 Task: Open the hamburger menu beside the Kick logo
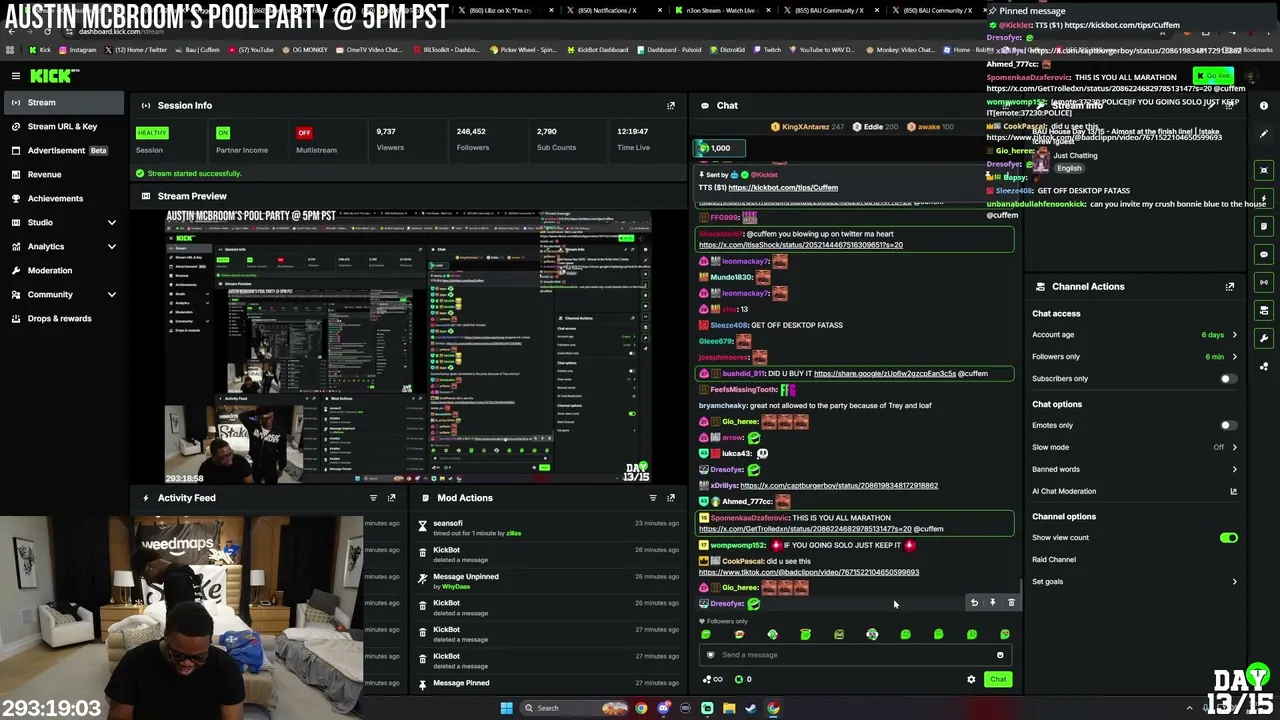[x=16, y=76]
